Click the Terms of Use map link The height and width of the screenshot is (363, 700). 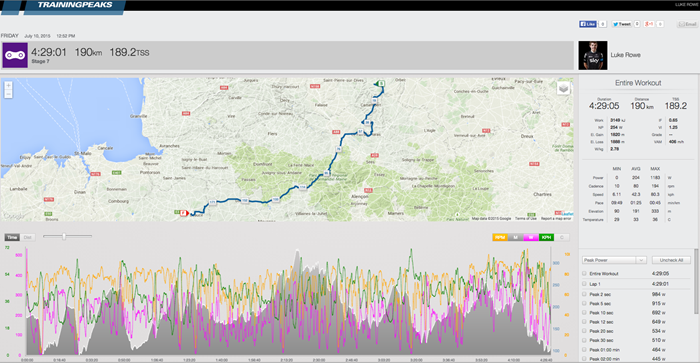(526, 219)
